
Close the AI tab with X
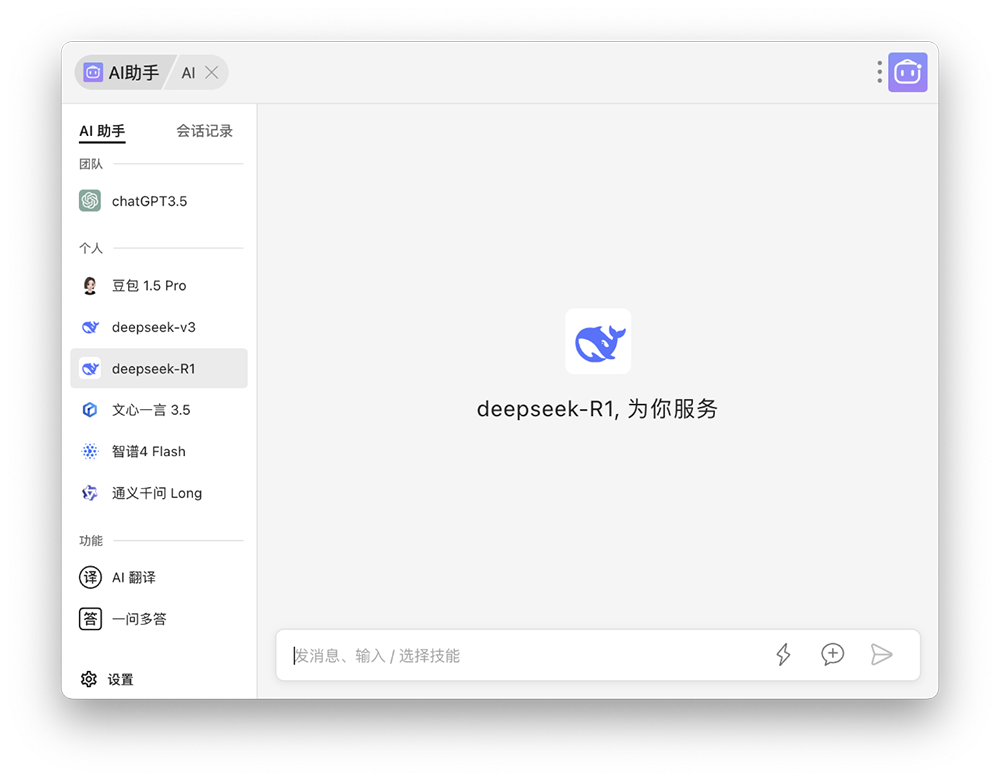tap(212, 73)
